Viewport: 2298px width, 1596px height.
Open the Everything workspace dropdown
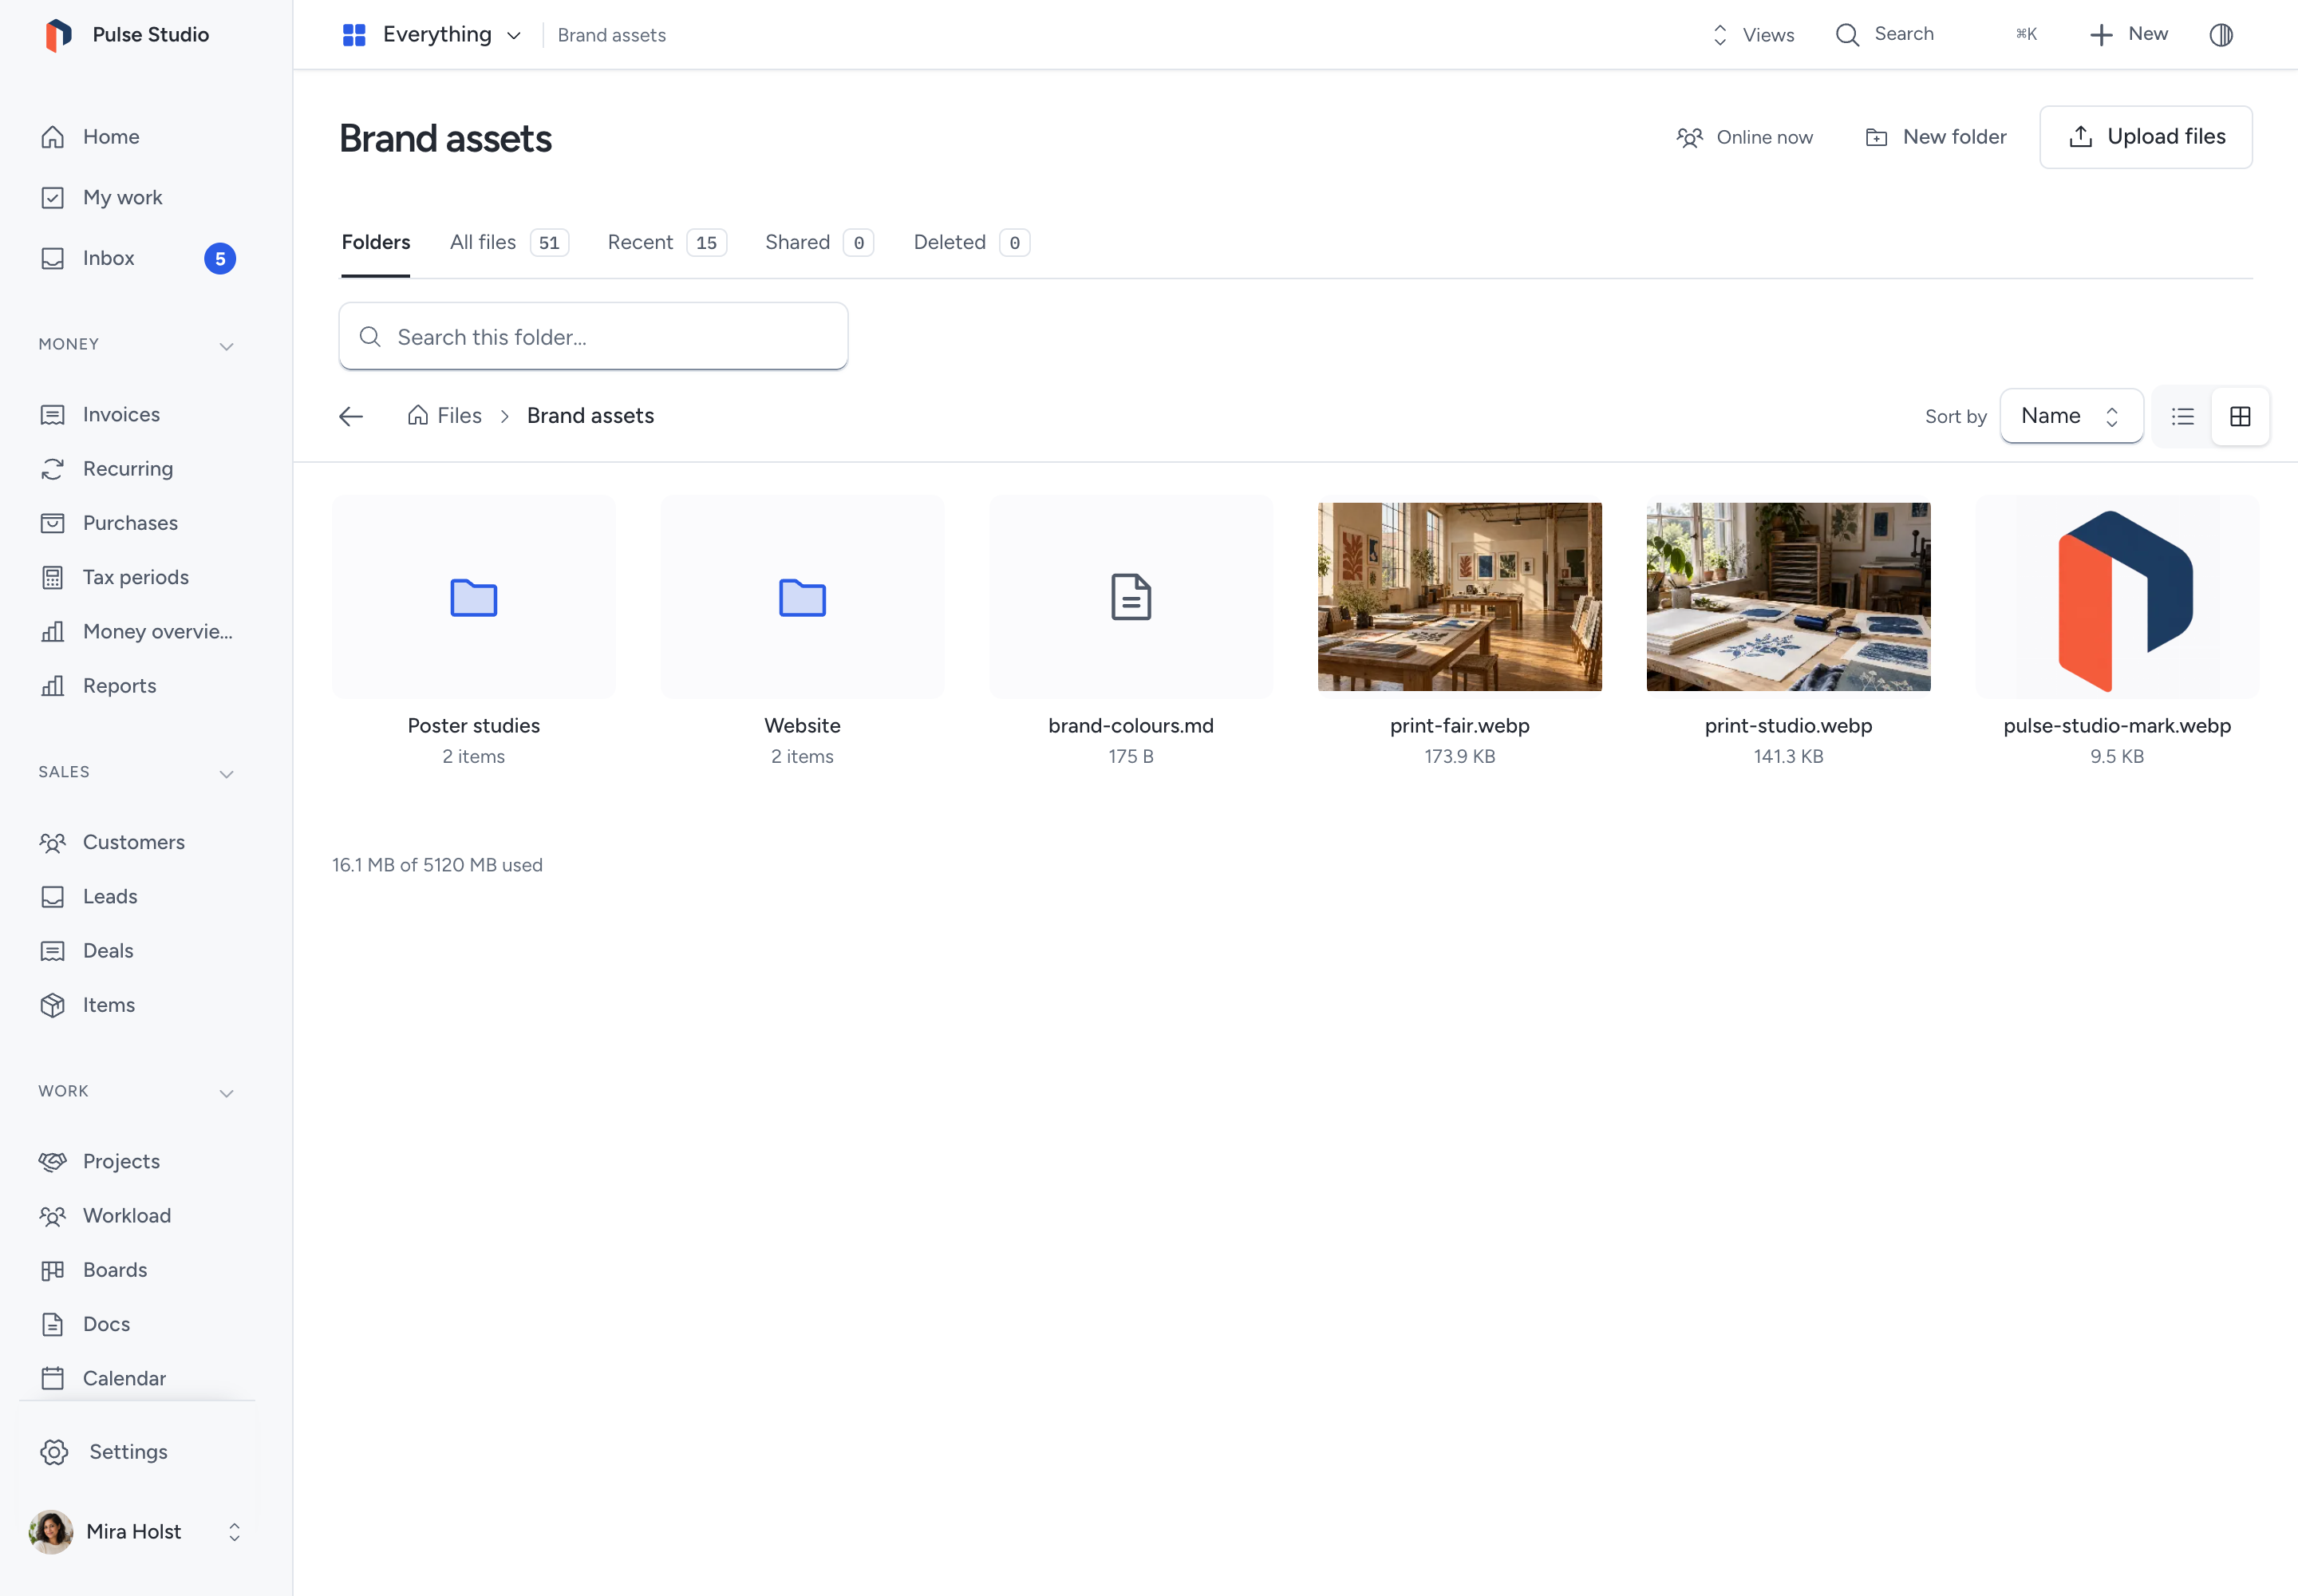click(x=432, y=35)
